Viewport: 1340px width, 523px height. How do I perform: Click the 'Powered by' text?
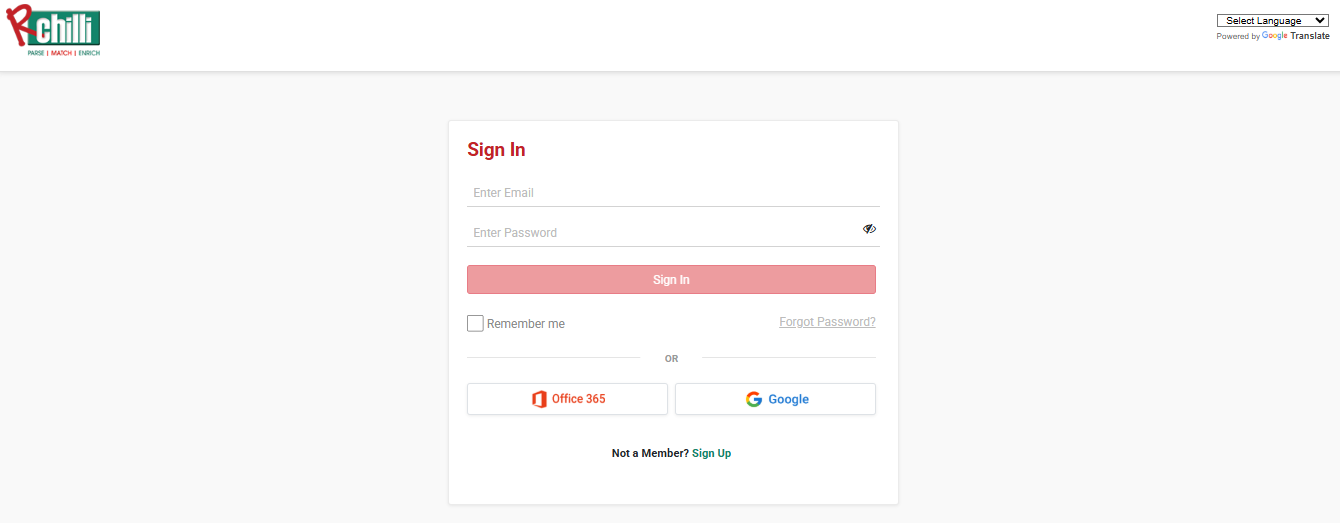coord(1238,36)
